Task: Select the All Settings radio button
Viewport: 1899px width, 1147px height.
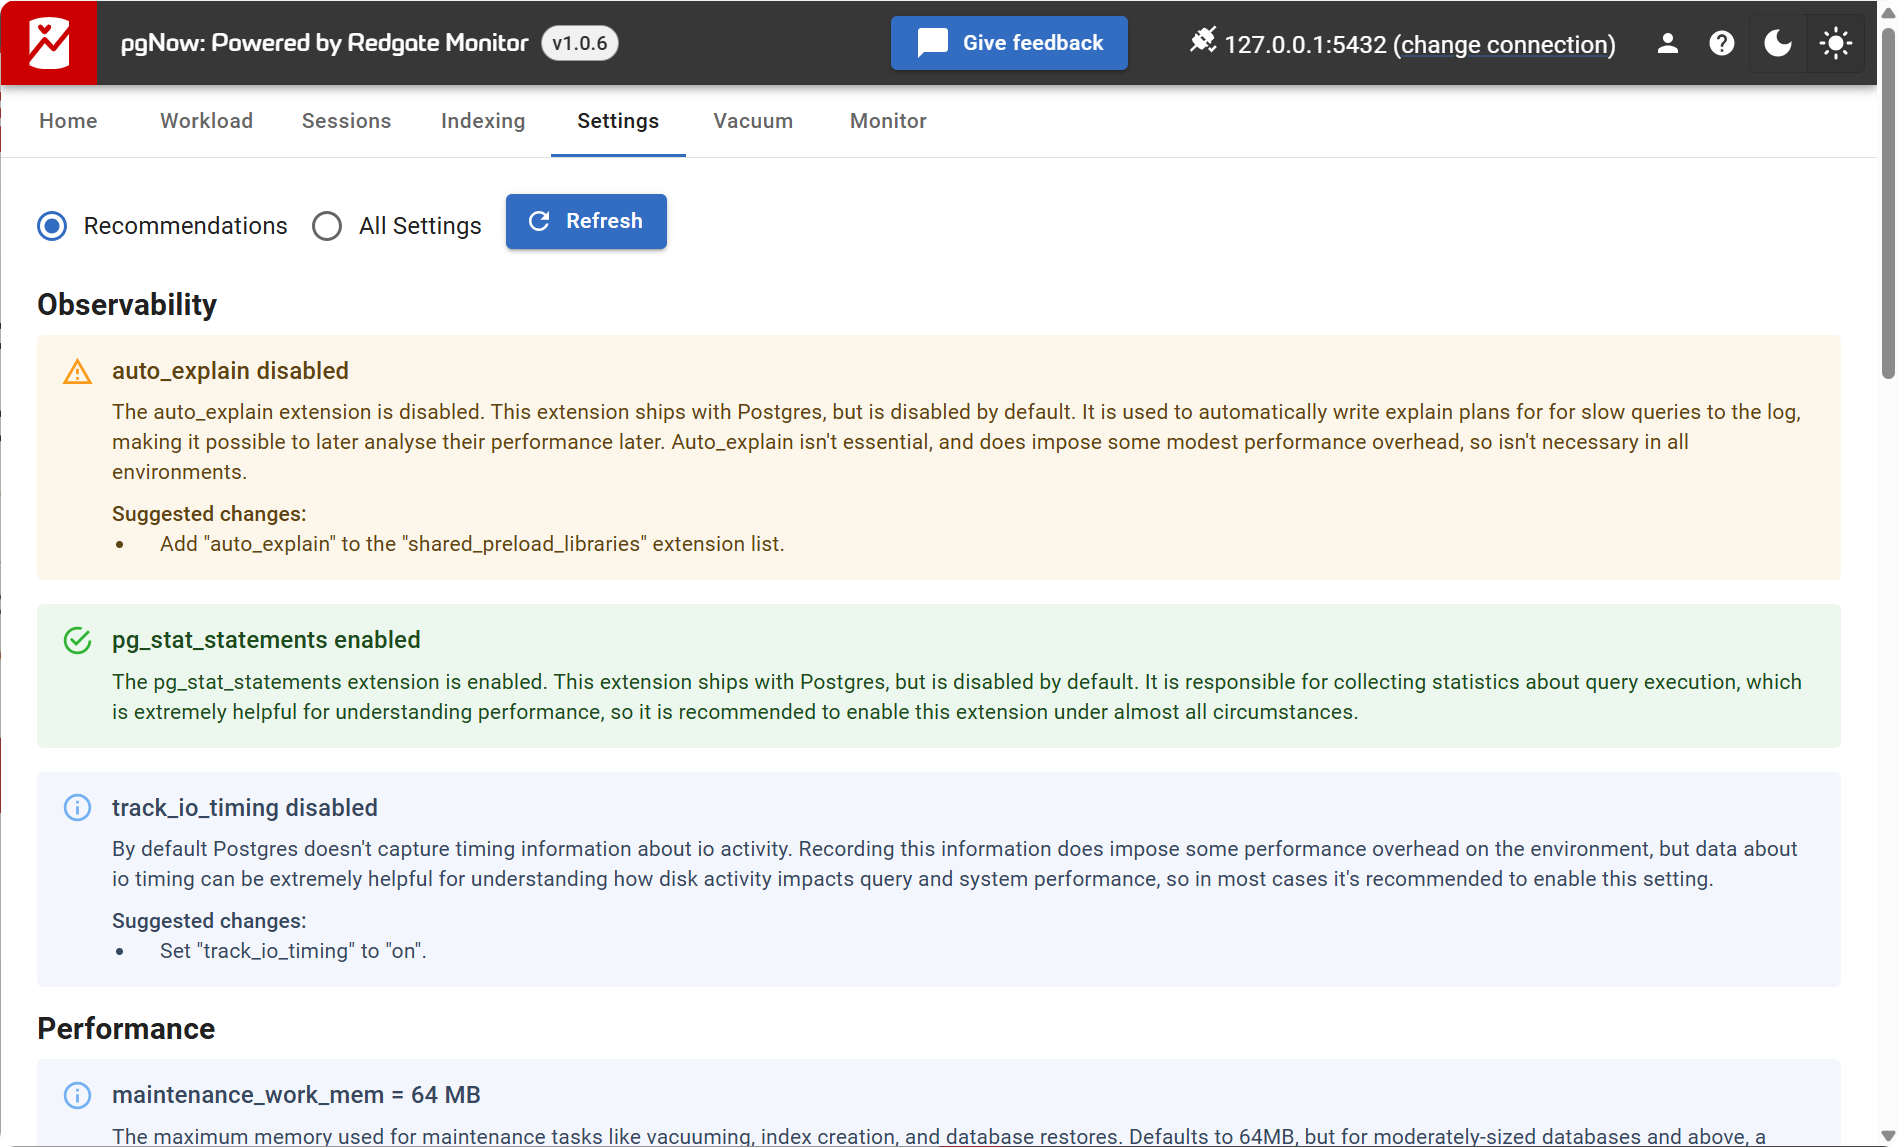Action: pos(327,226)
